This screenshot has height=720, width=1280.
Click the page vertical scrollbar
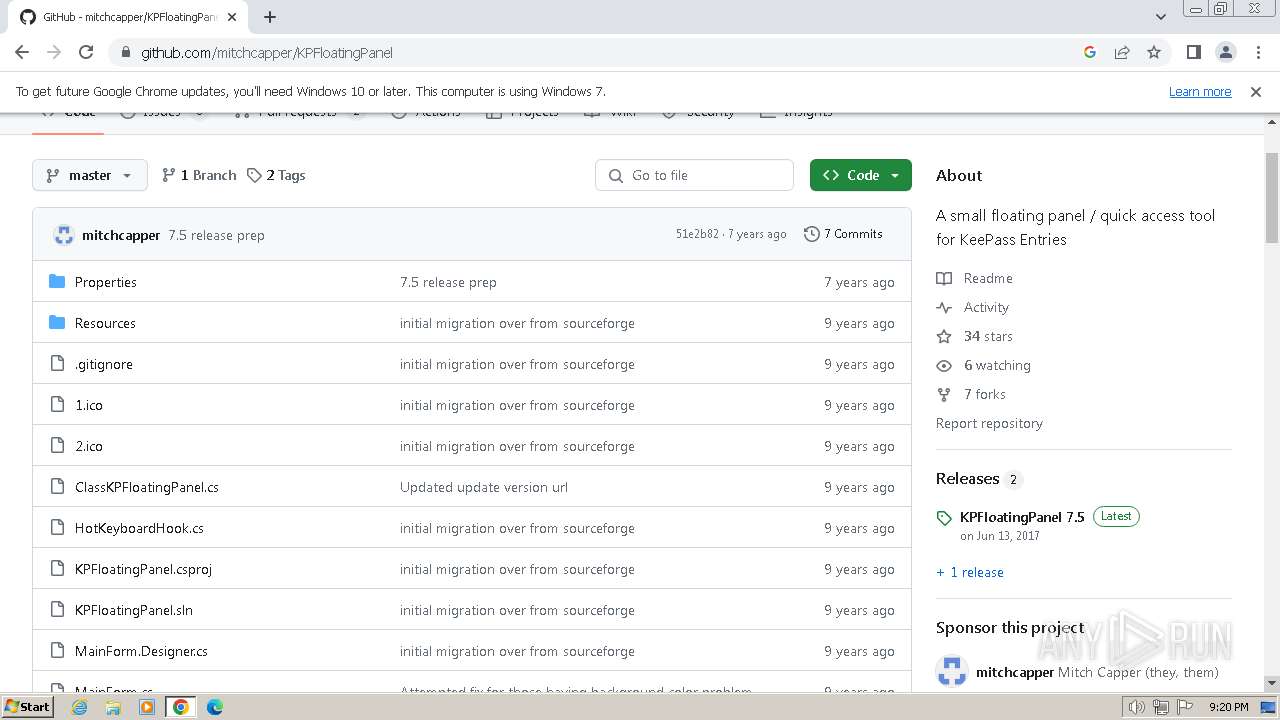[x=1272, y=198]
